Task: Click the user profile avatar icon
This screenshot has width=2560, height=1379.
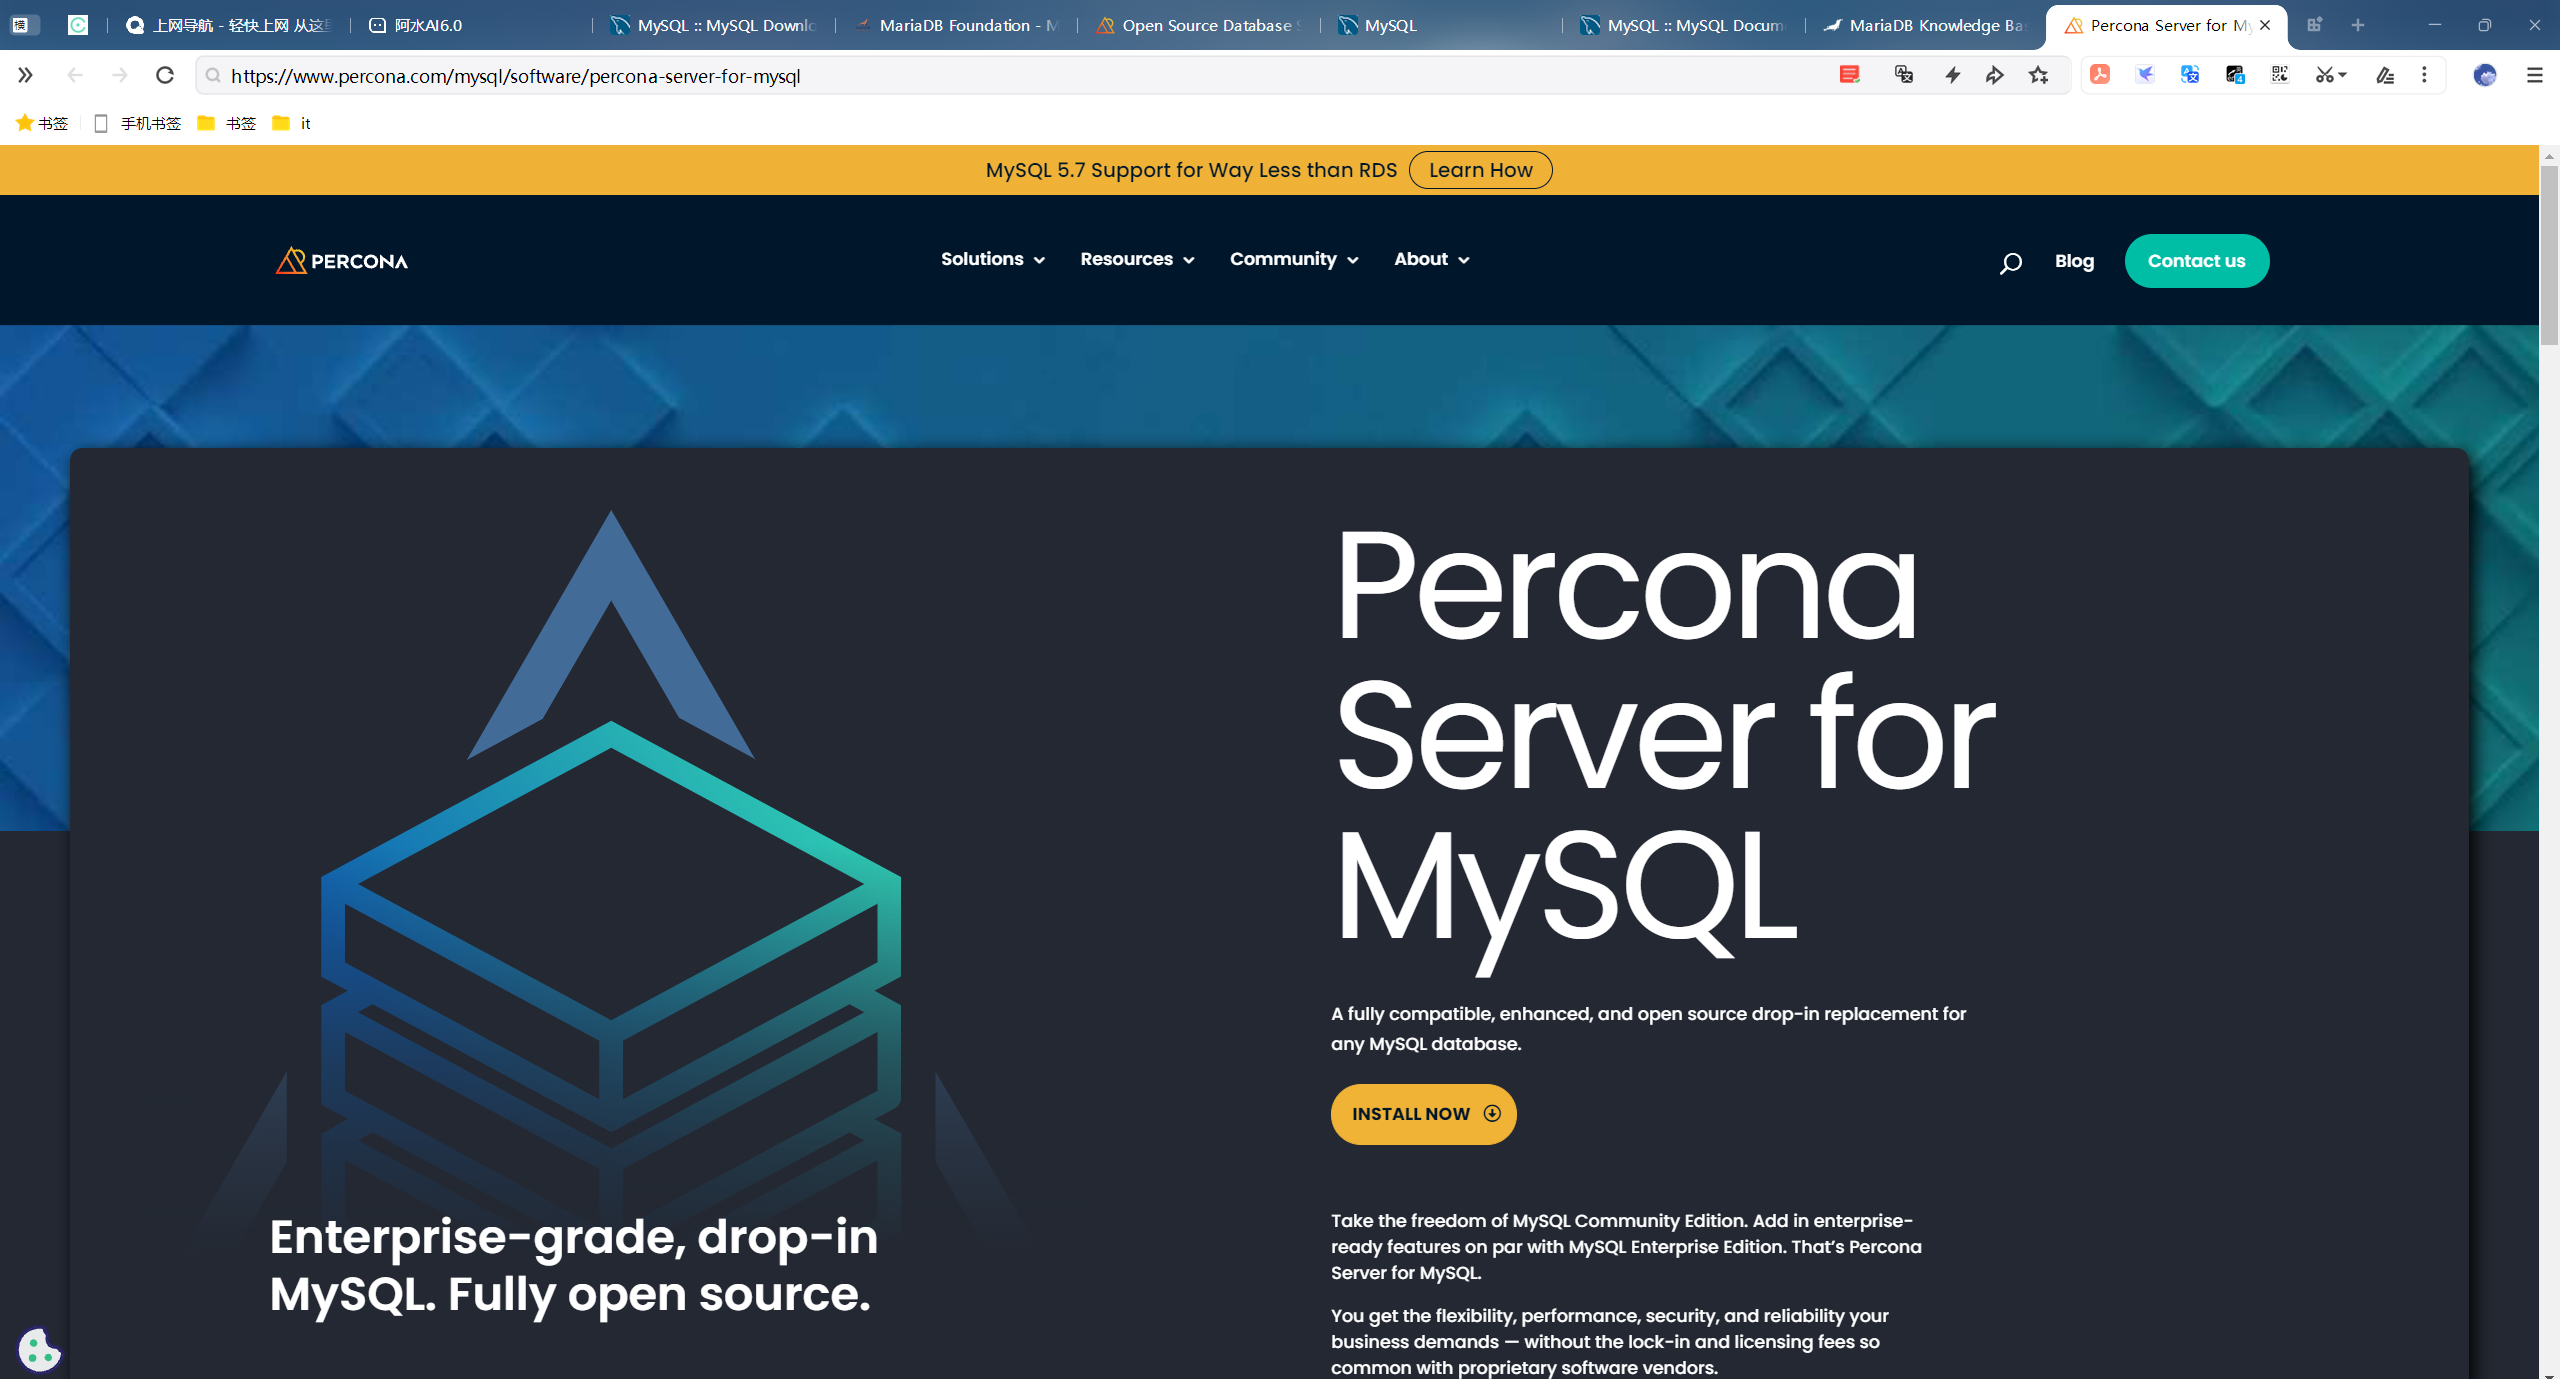Action: [2485, 75]
